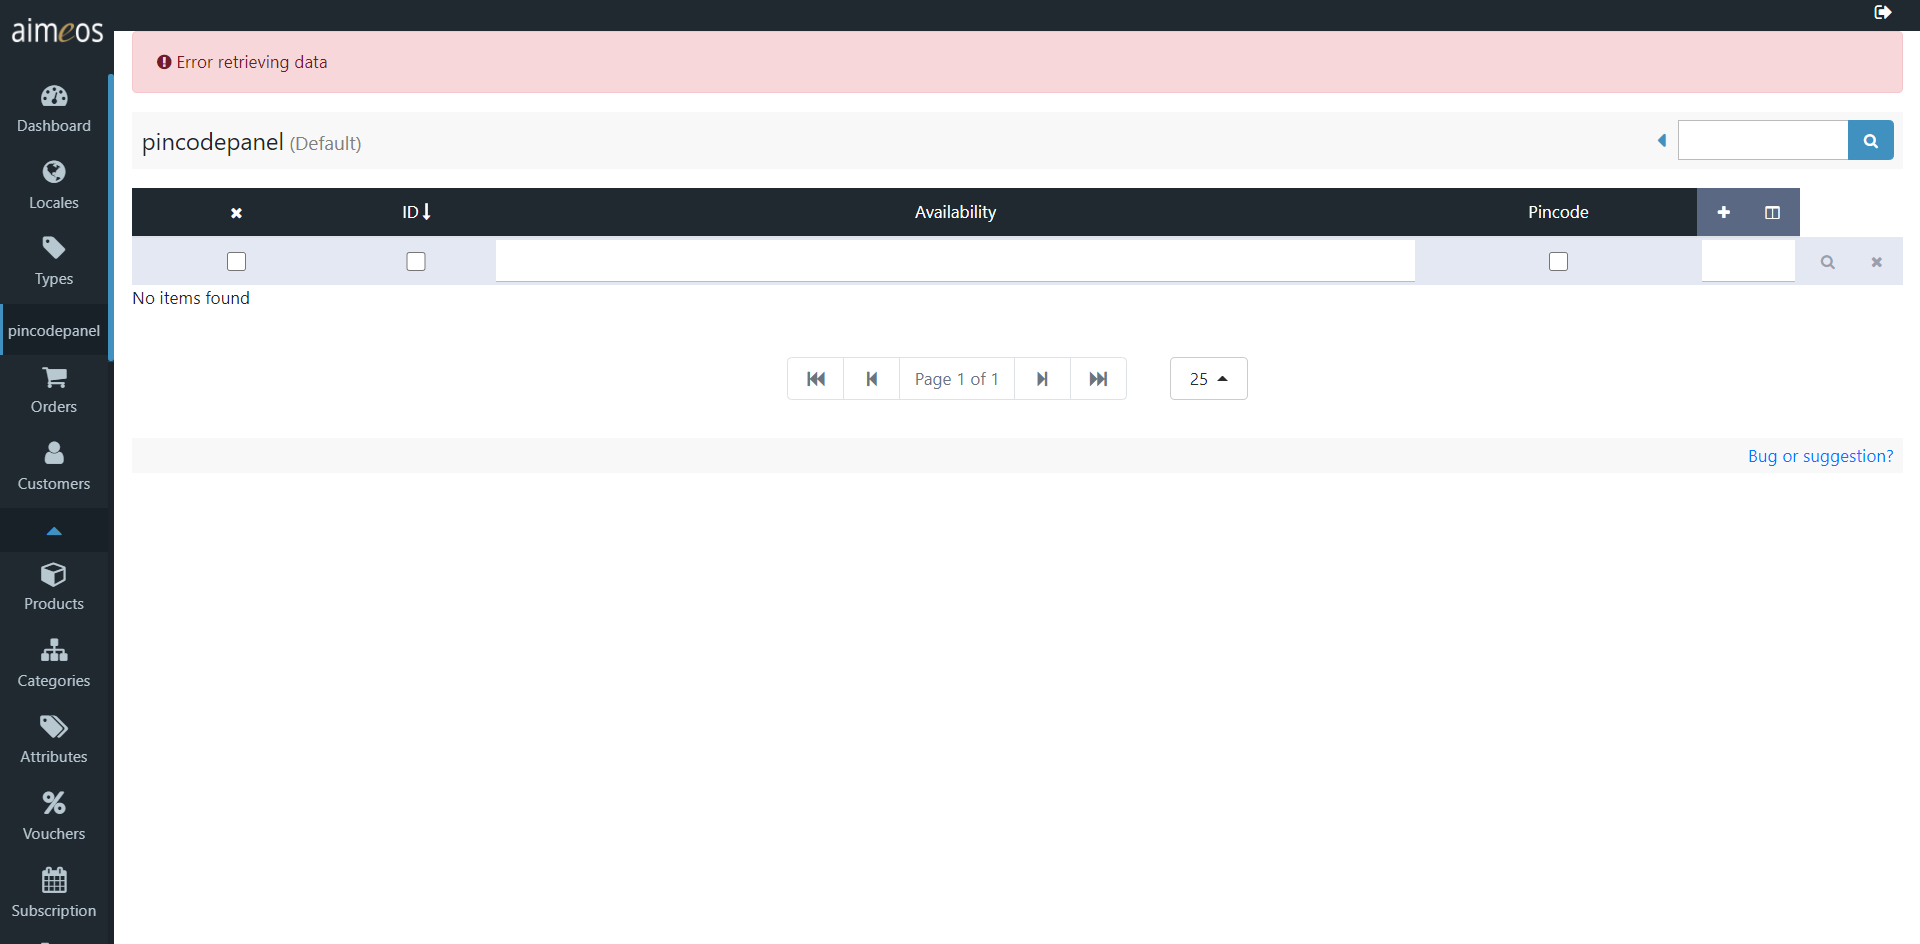Open the Attributes sidebar item
The height and width of the screenshot is (944, 1920).
tap(54, 740)
